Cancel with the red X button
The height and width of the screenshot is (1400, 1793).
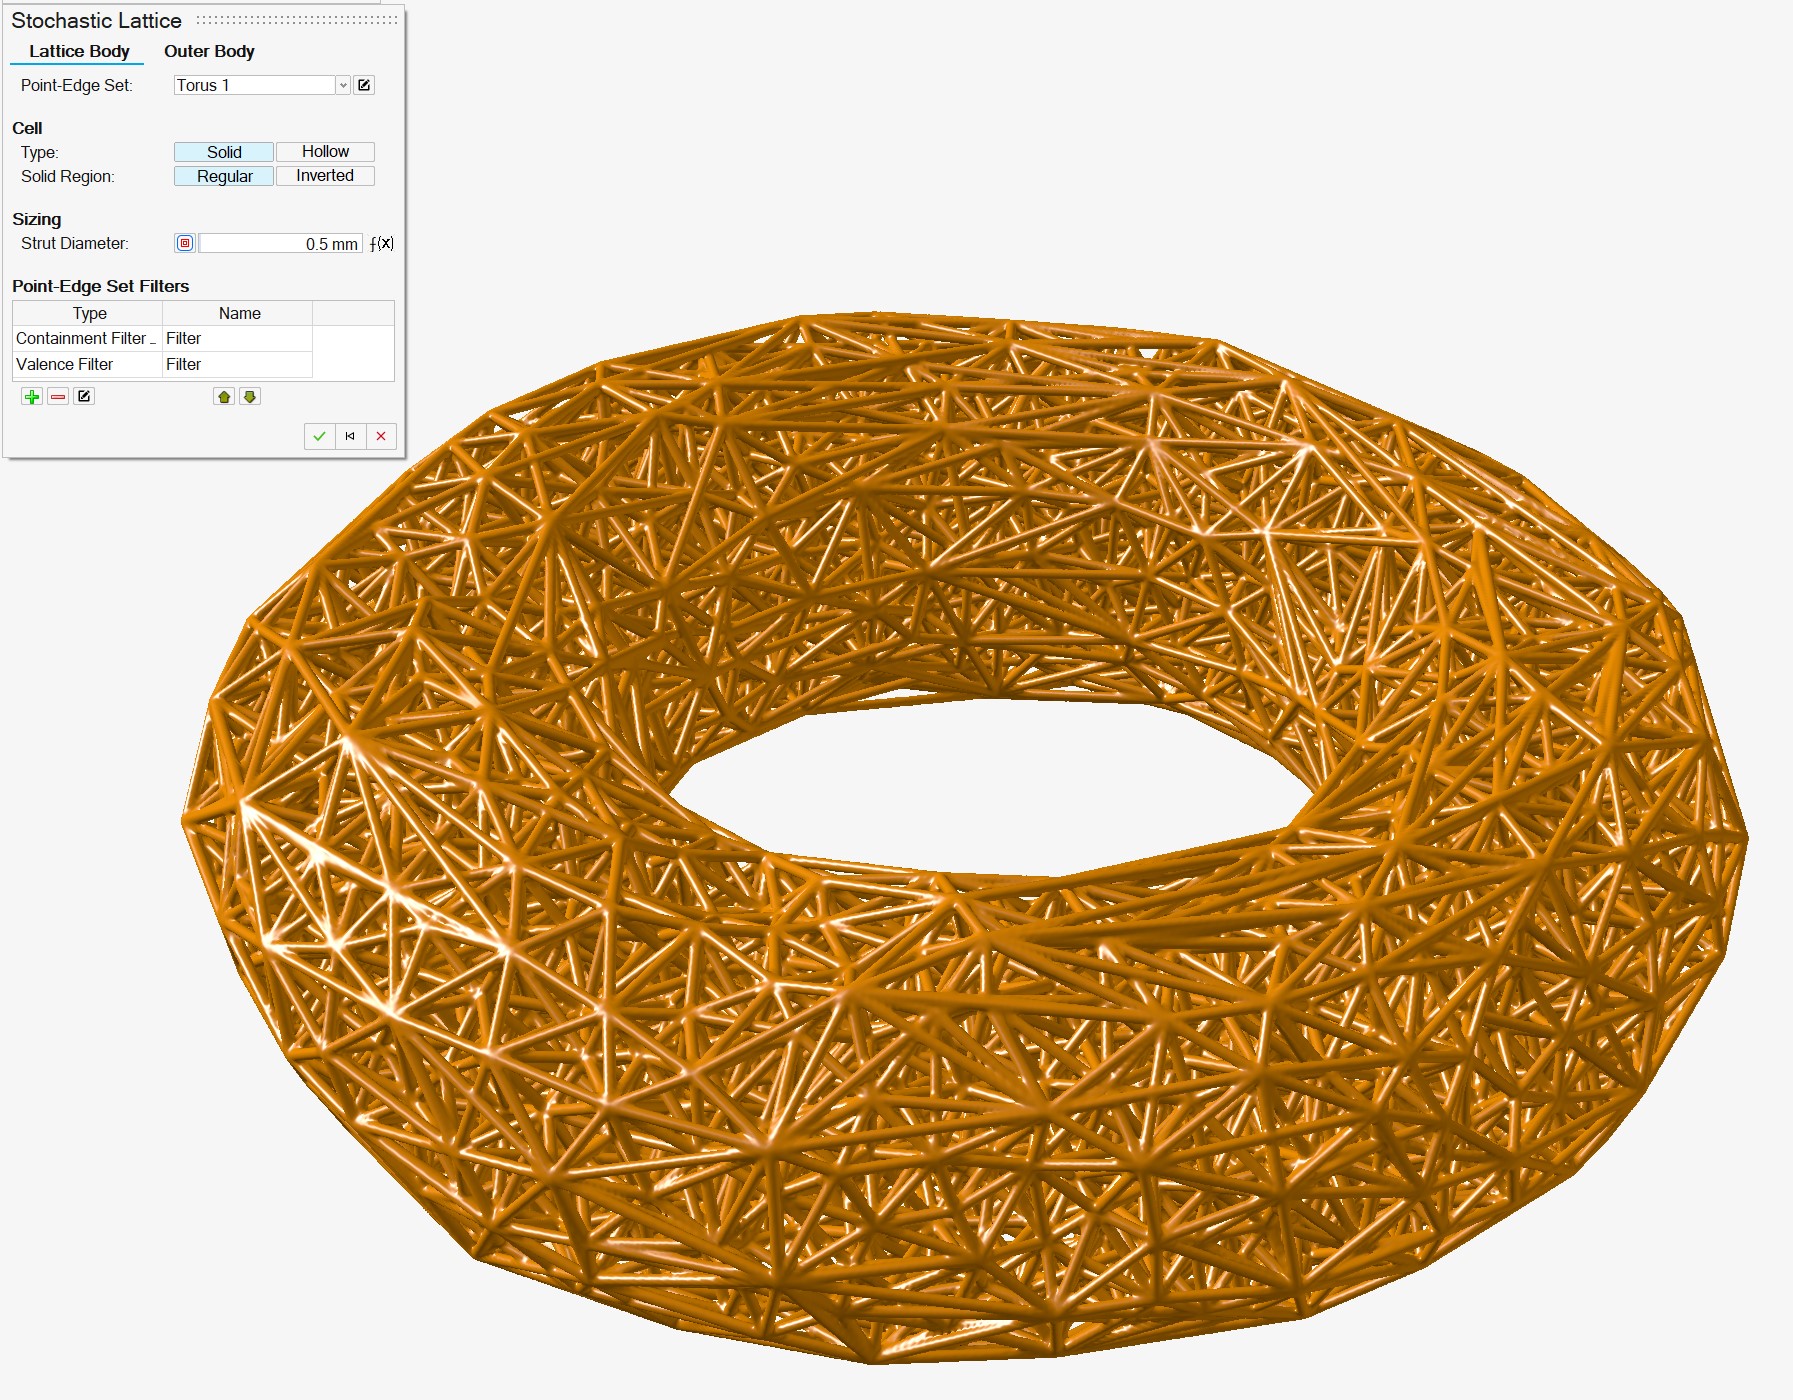pos(381,436)
